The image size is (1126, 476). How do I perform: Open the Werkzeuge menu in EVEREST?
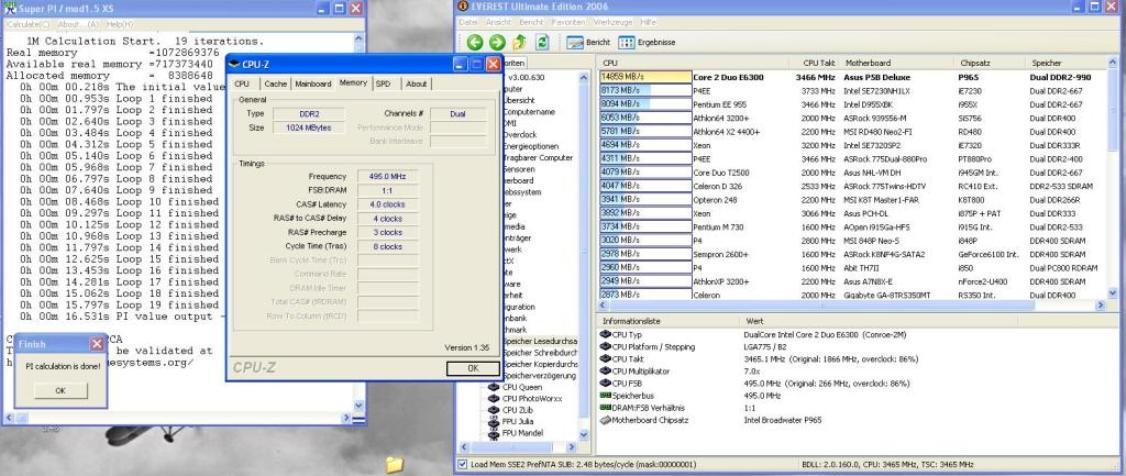click(613, 22)
